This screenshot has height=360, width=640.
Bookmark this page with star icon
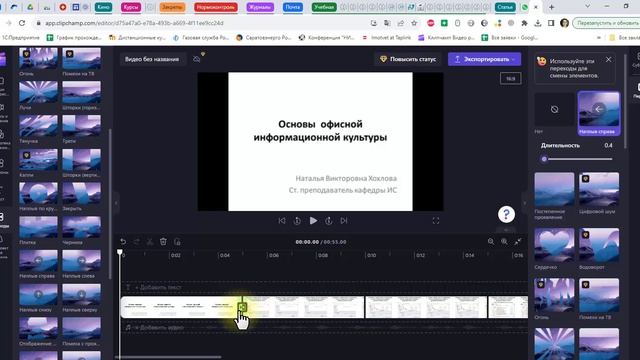[x=414, y=23]
